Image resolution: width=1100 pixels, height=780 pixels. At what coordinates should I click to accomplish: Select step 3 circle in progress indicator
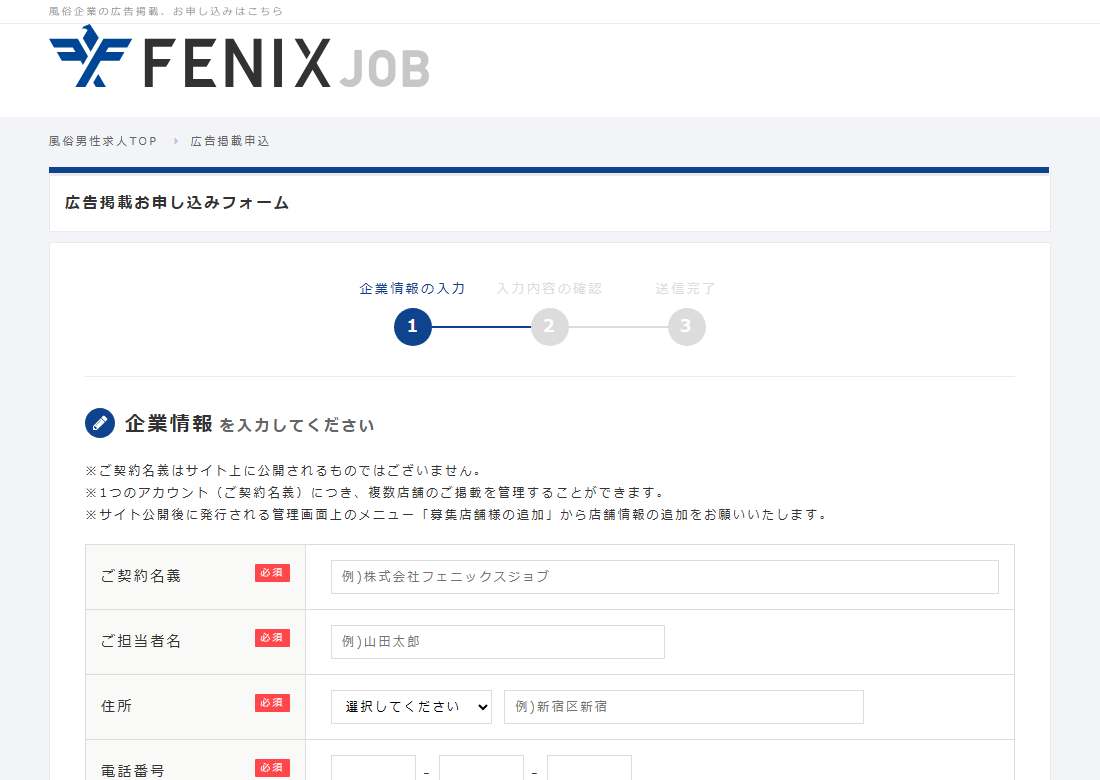tap(686, 326)
